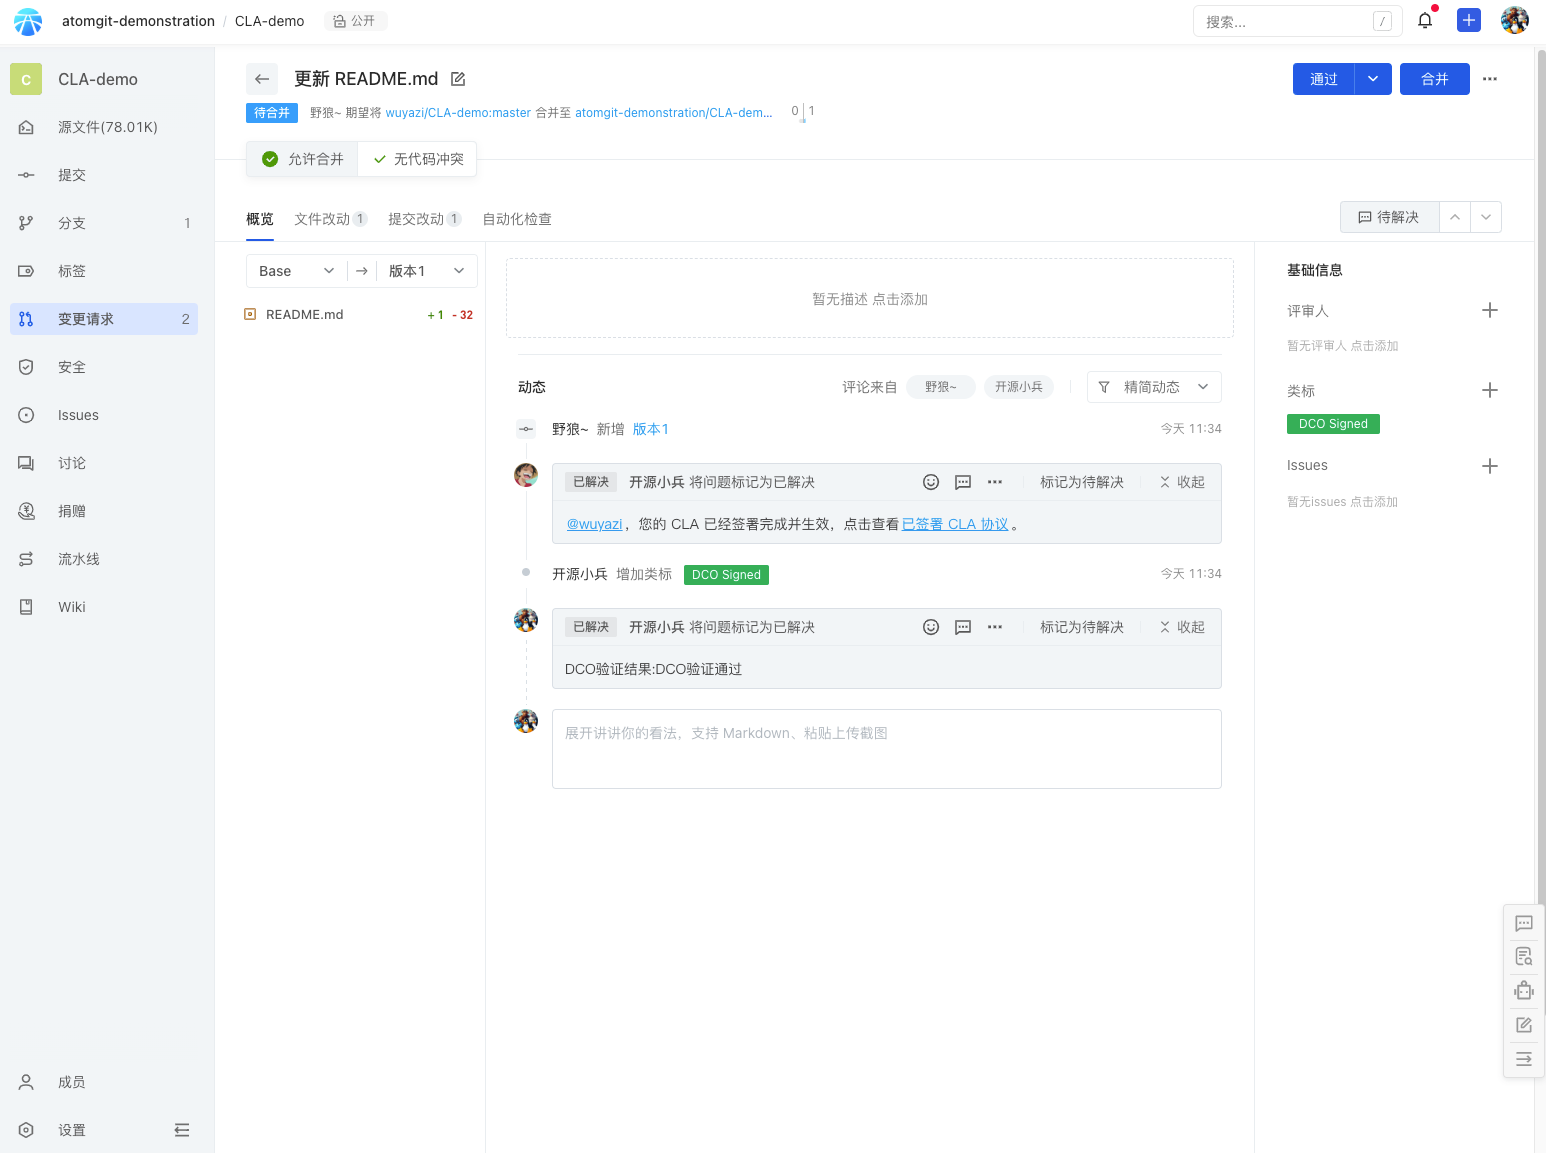Collapse the sidebar using the bottom icon
Viewport: 1546px width, 1153px height.
pos(182,1130)
